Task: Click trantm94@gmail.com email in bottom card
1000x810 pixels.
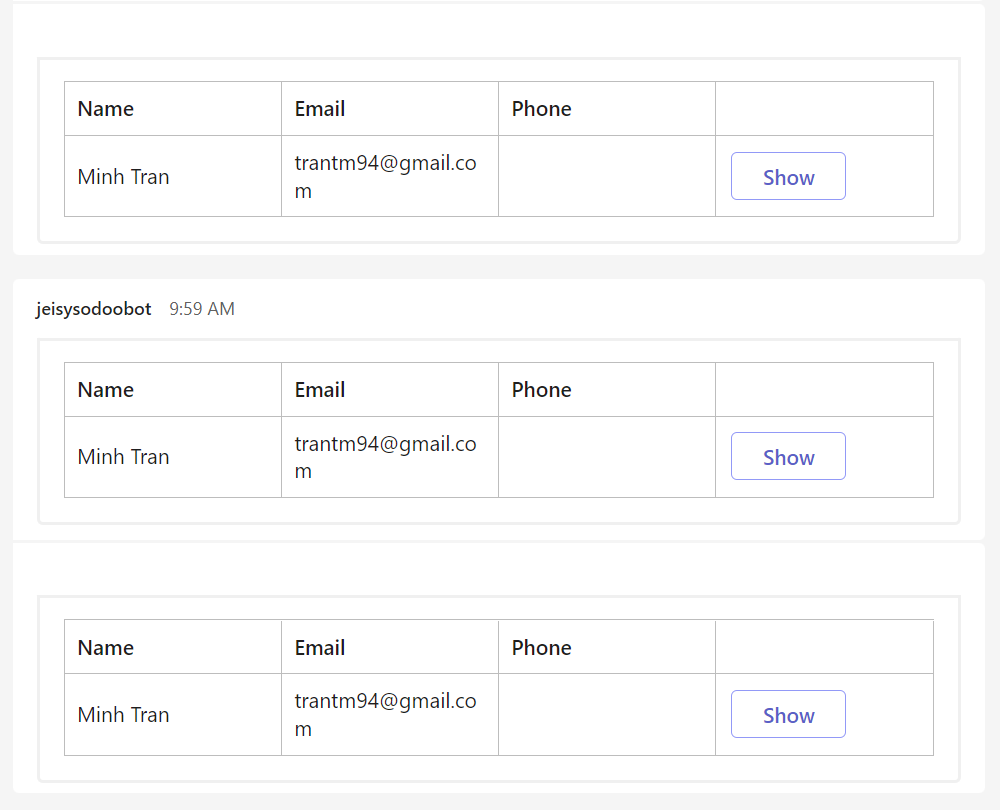Action: click(x=385, y=715)
